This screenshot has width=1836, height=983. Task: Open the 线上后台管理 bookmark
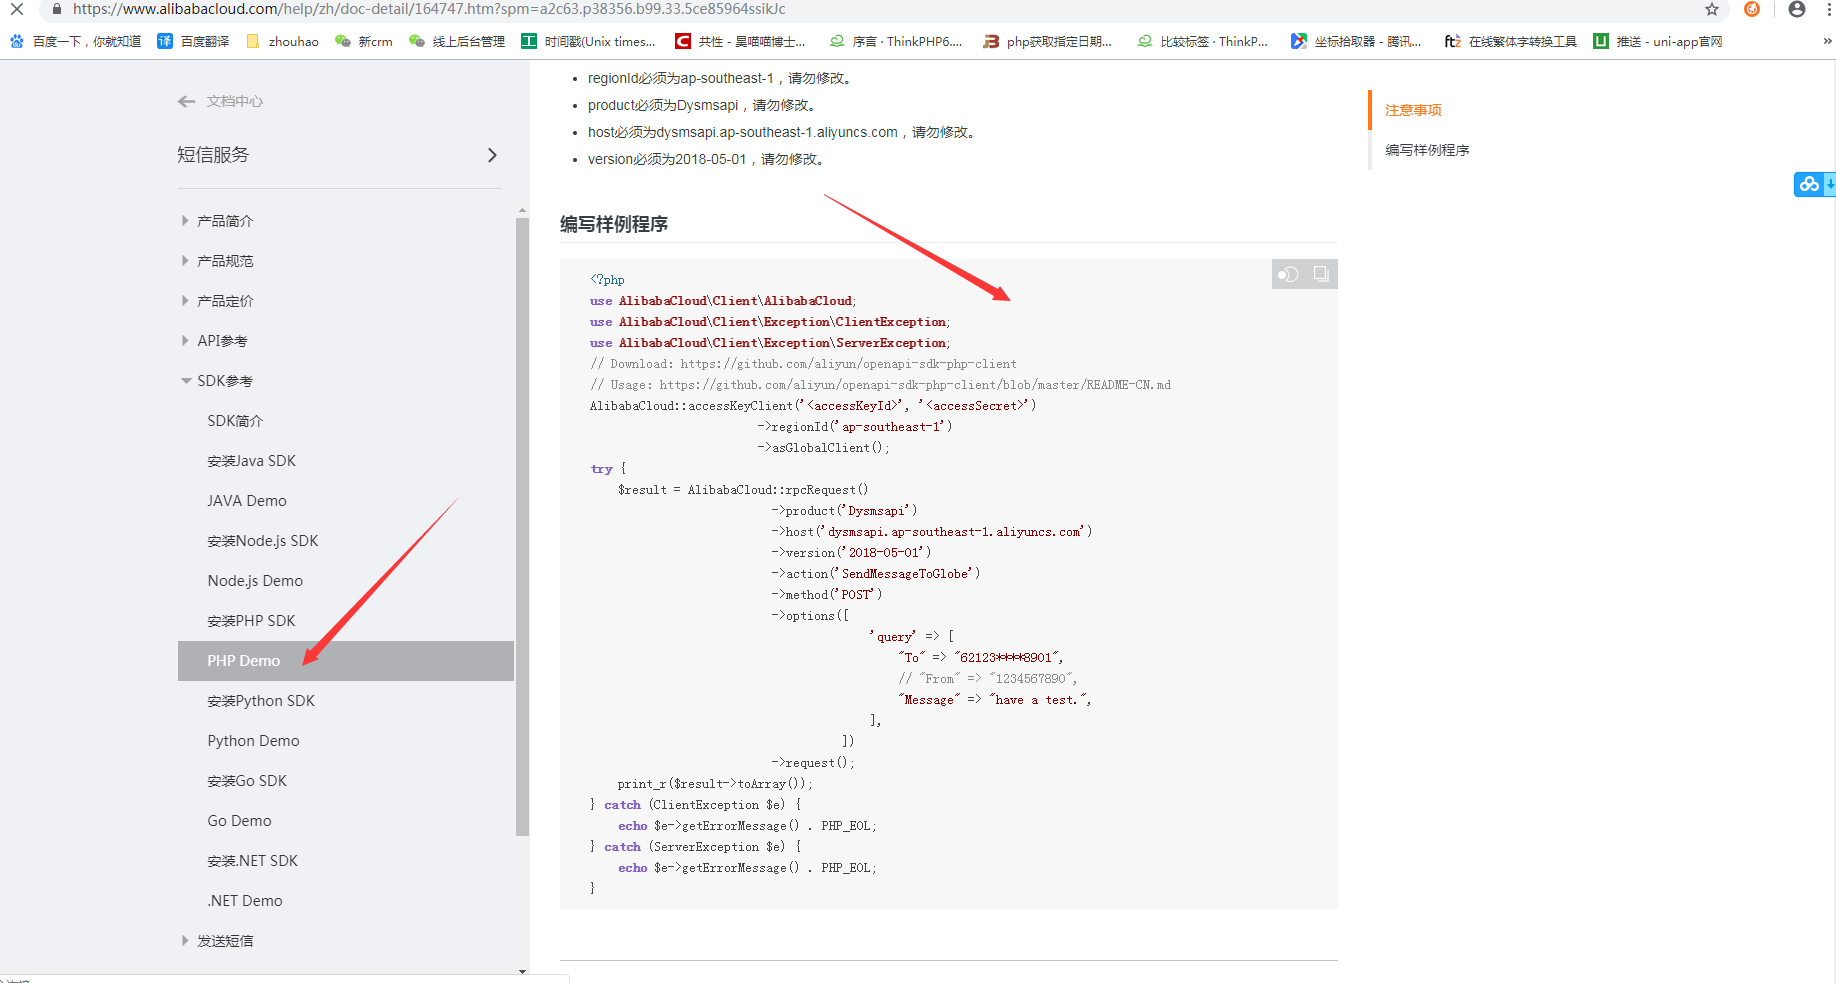pos(457,41)
